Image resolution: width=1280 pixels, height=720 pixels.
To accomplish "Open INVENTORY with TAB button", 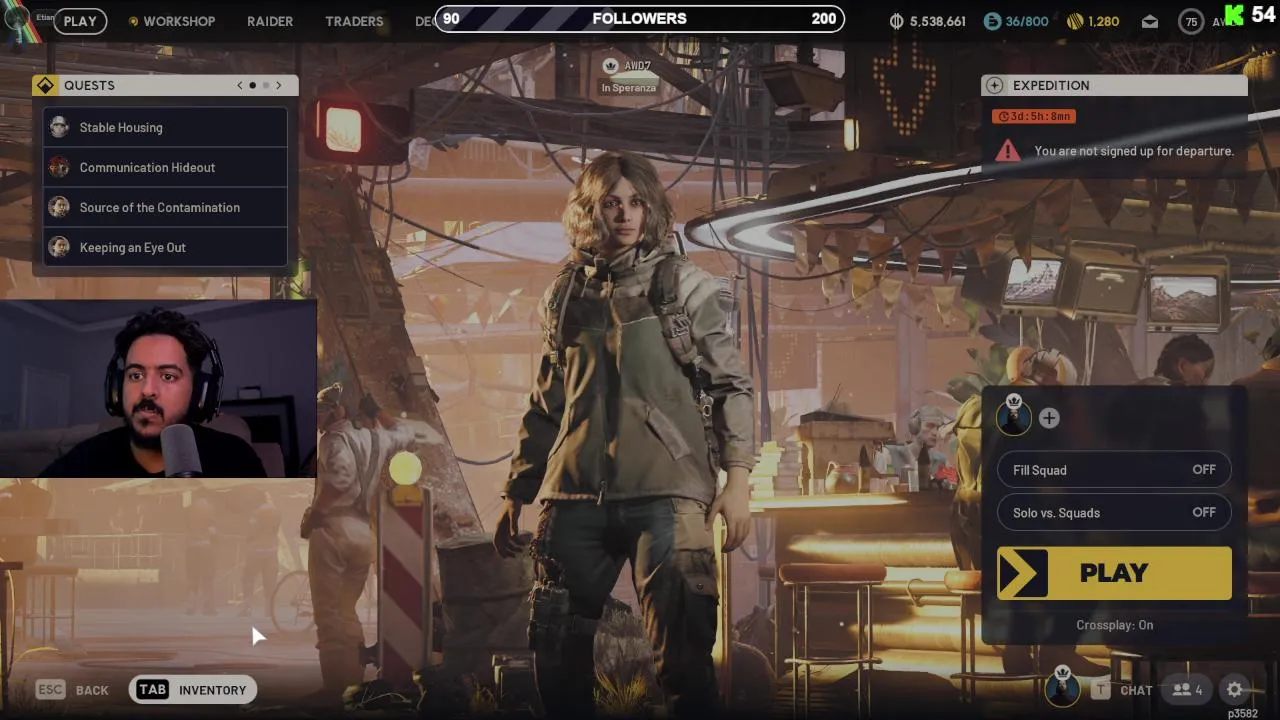I will (x=193, y=690).
